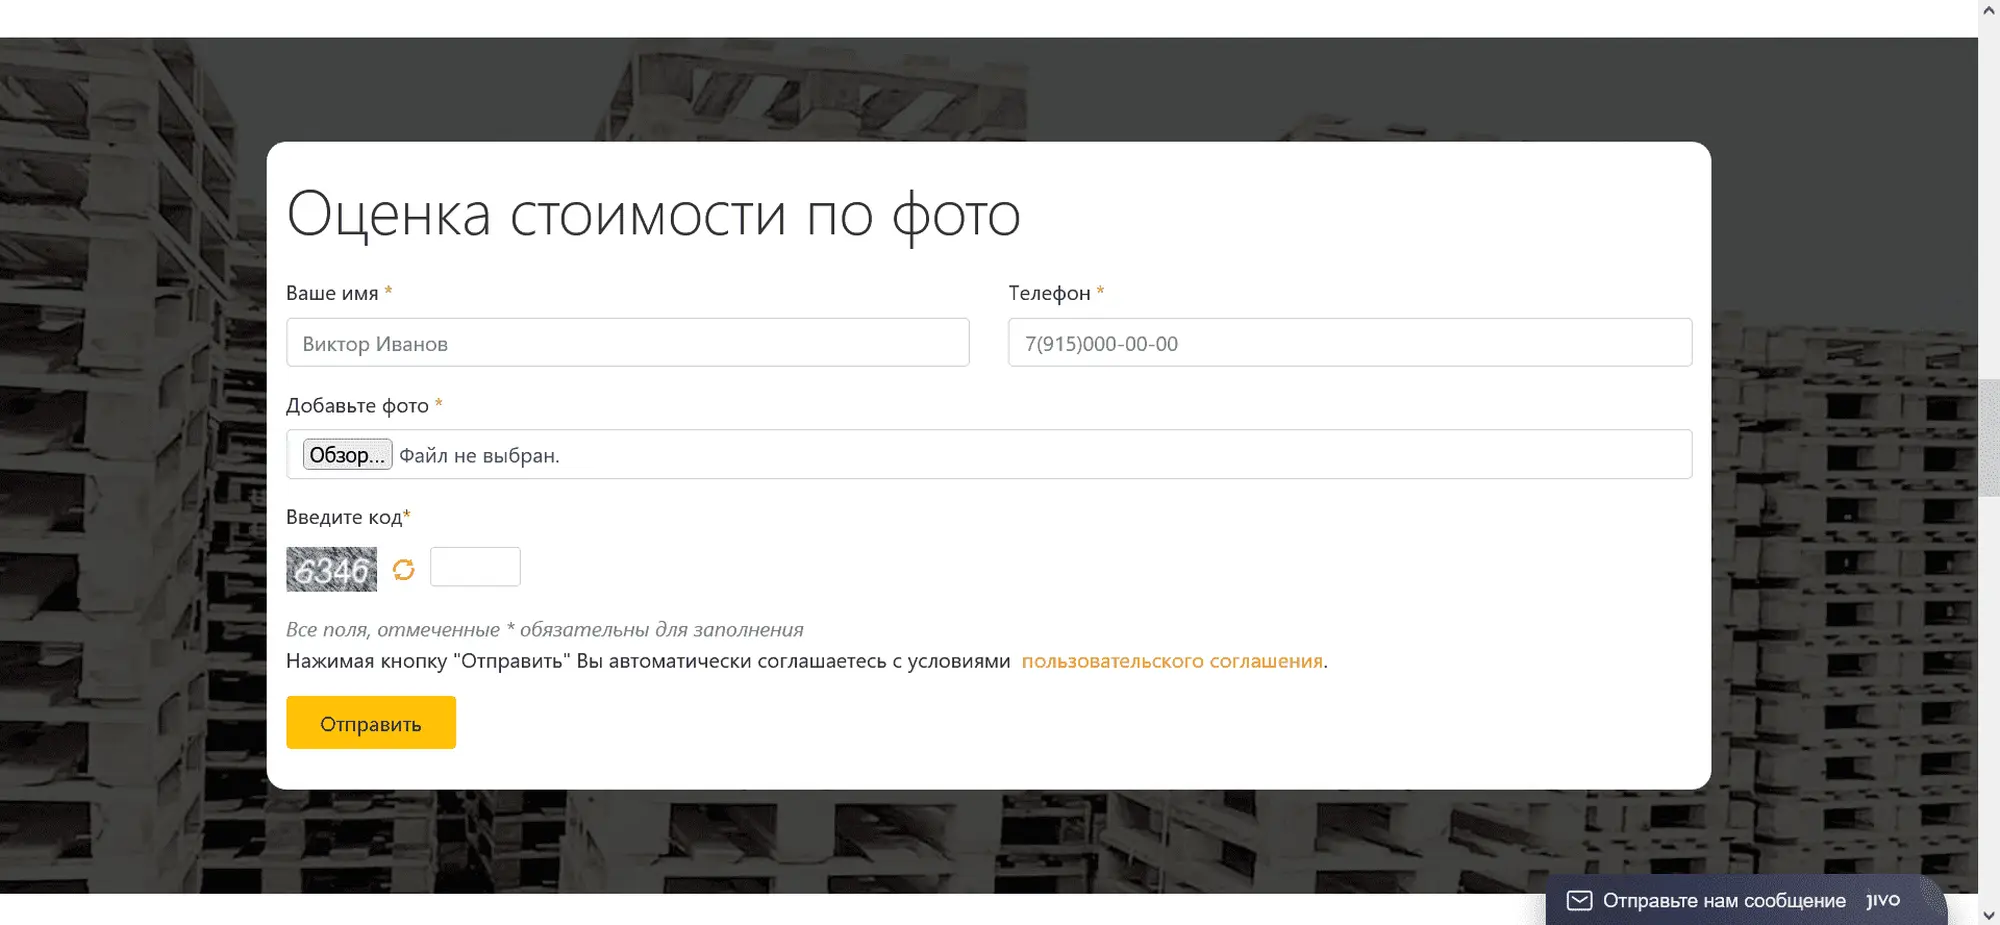Viewport: 2000px width, 925px height.
Task: Click the "Телефон" field label
Action: pyautogui.click(x=1049, y=293)
